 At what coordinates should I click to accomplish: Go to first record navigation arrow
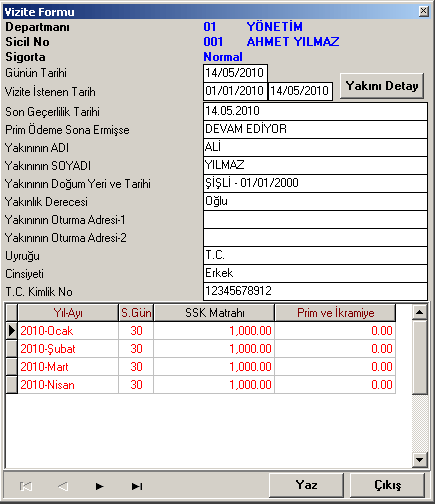(26, 486)
